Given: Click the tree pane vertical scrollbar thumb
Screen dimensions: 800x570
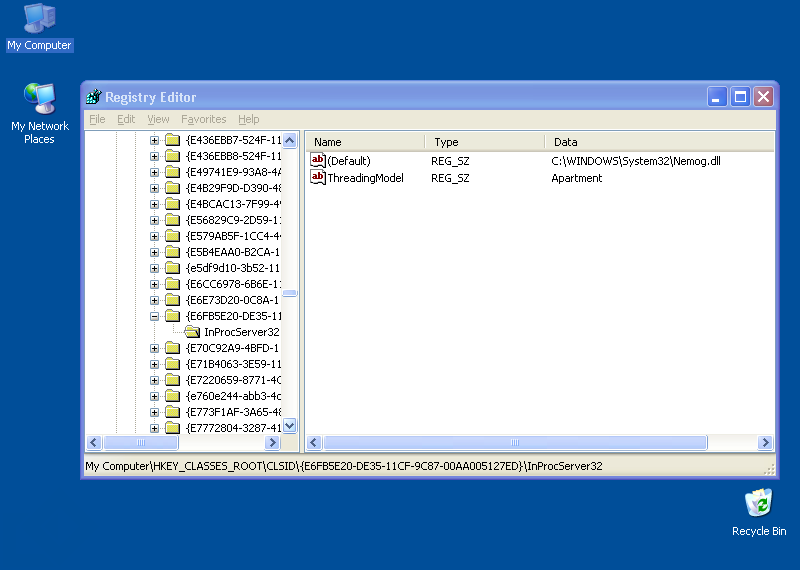Looking at the screenshot, I should coord(289,293).
